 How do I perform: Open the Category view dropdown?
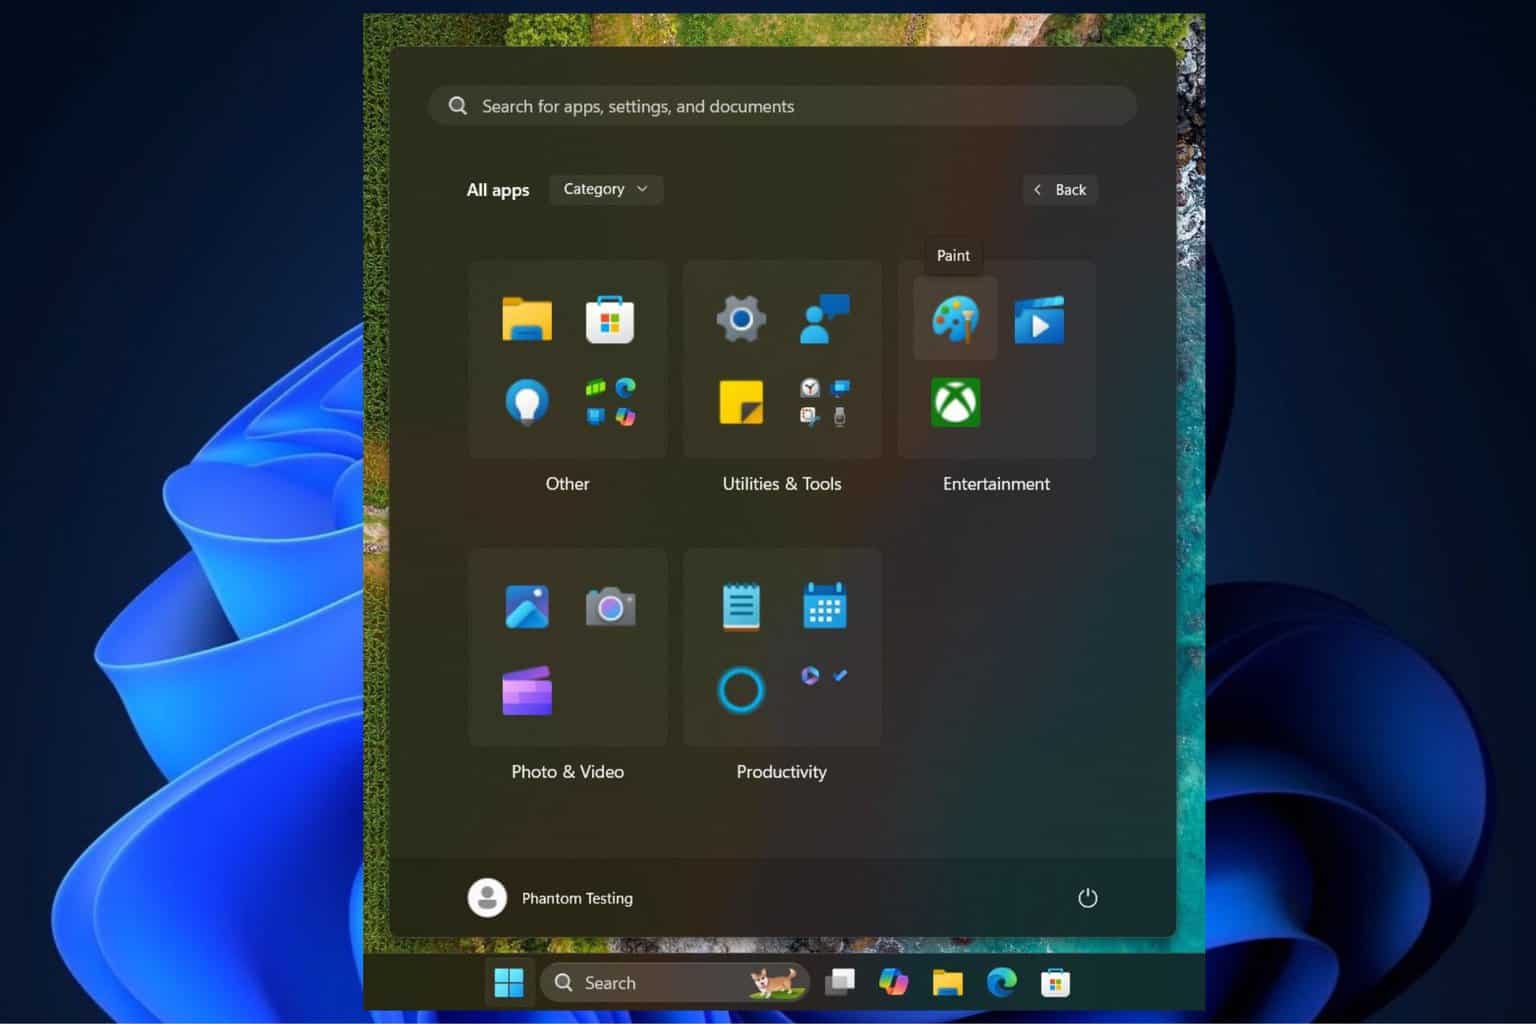click(x=606, y=189)
